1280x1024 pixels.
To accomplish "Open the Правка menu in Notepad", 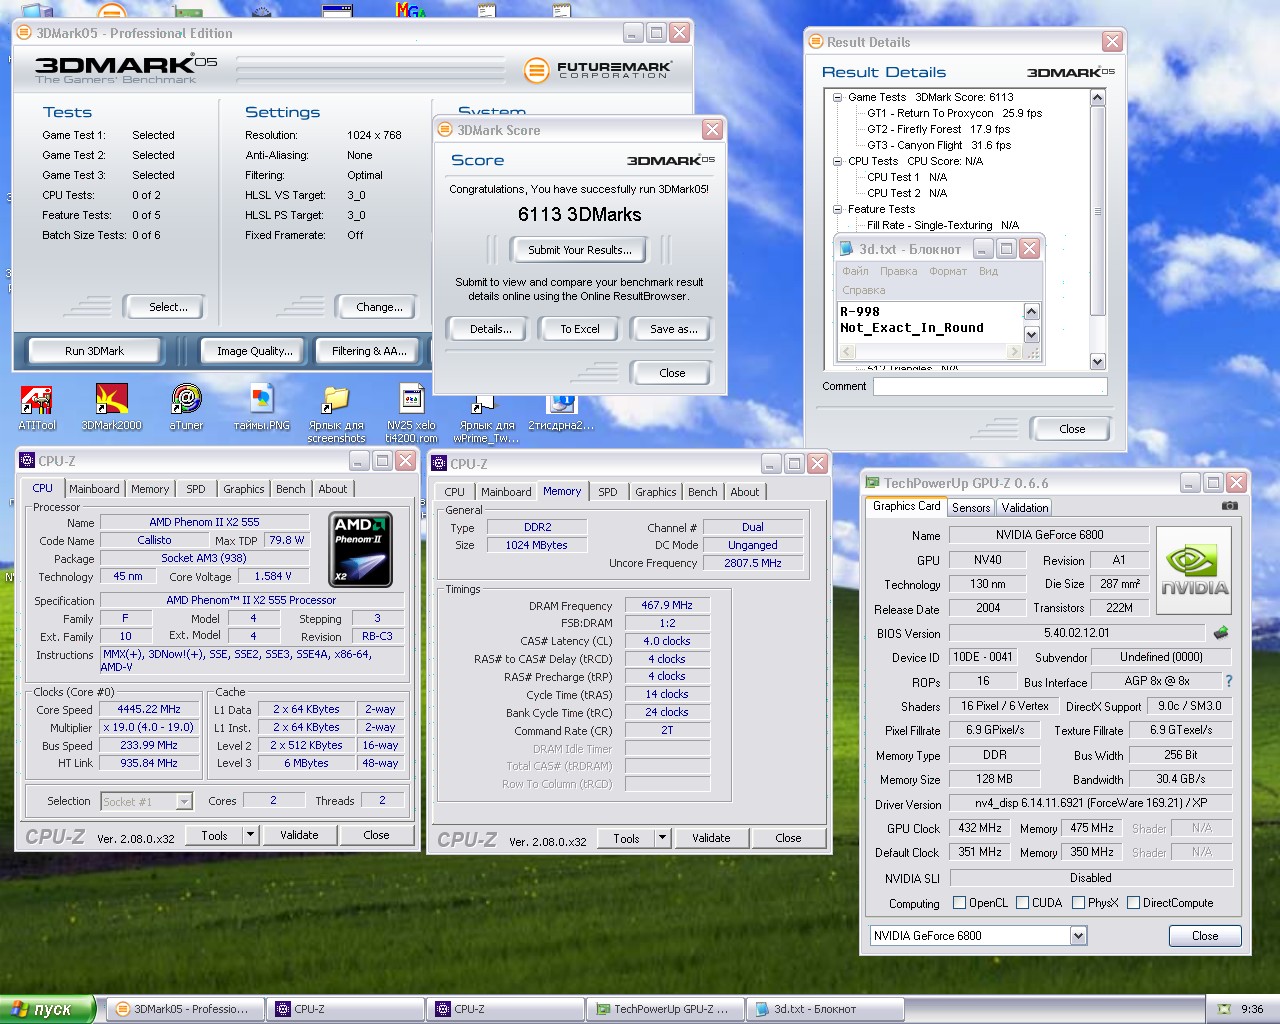I will click(x=899, y=271).
